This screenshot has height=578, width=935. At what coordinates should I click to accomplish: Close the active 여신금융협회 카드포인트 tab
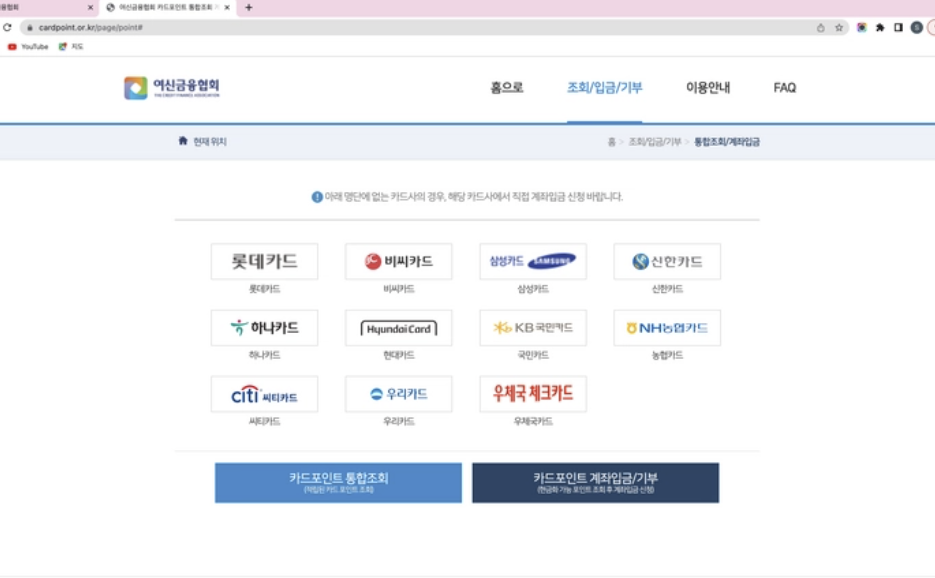(227, 8)
